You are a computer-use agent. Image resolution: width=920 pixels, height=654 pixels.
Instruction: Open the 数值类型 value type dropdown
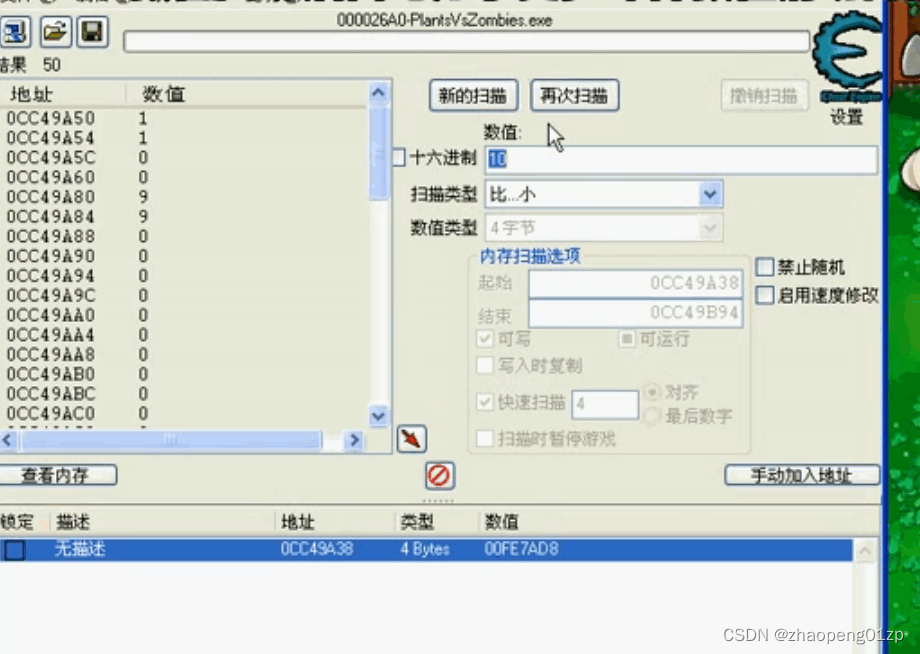click(x=709, y=227)
